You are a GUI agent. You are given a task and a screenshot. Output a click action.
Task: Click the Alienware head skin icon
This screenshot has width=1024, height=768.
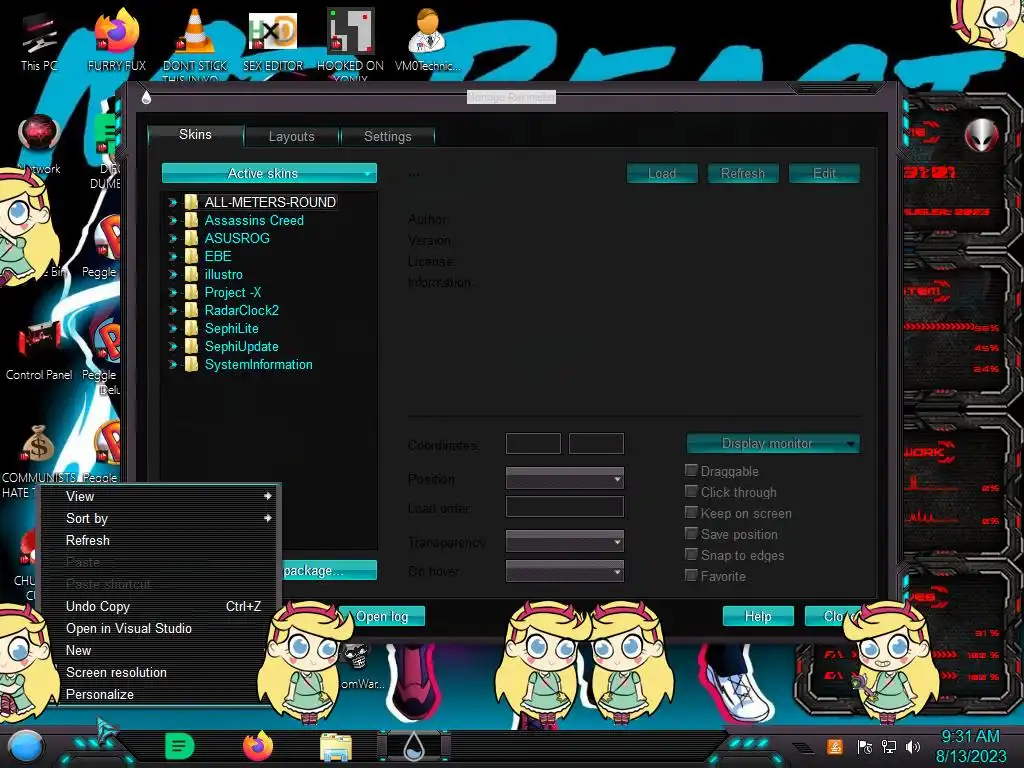pyautogui.click(x=982, y=135)
